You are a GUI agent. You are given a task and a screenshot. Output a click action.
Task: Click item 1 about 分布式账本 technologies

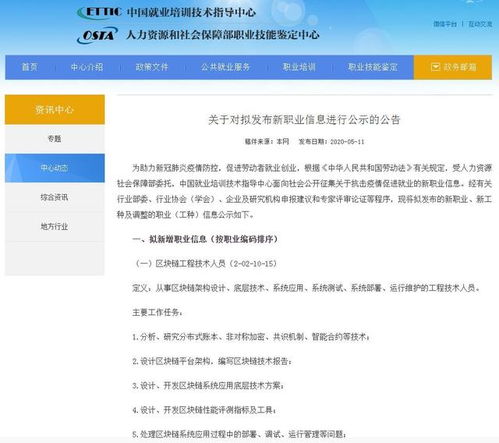coord(251,337)
